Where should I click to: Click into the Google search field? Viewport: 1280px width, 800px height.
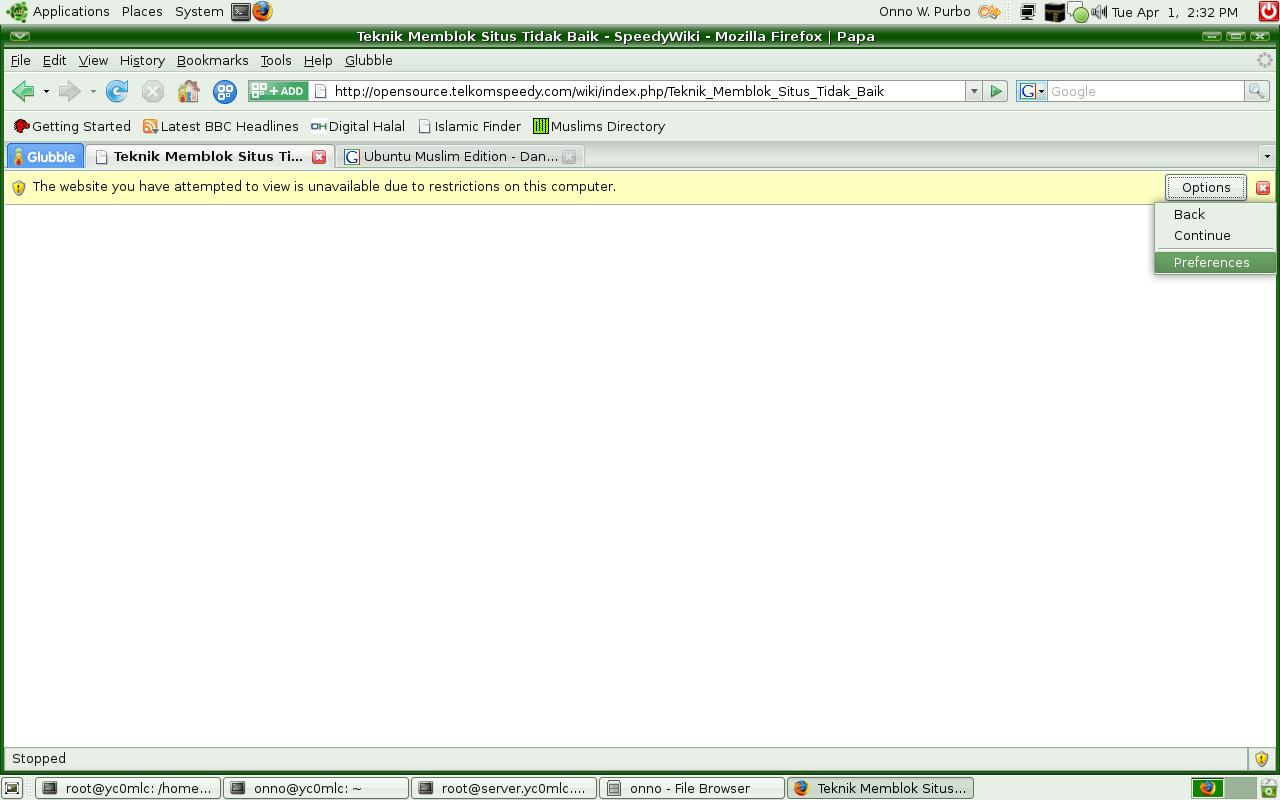pos(1144,91)
